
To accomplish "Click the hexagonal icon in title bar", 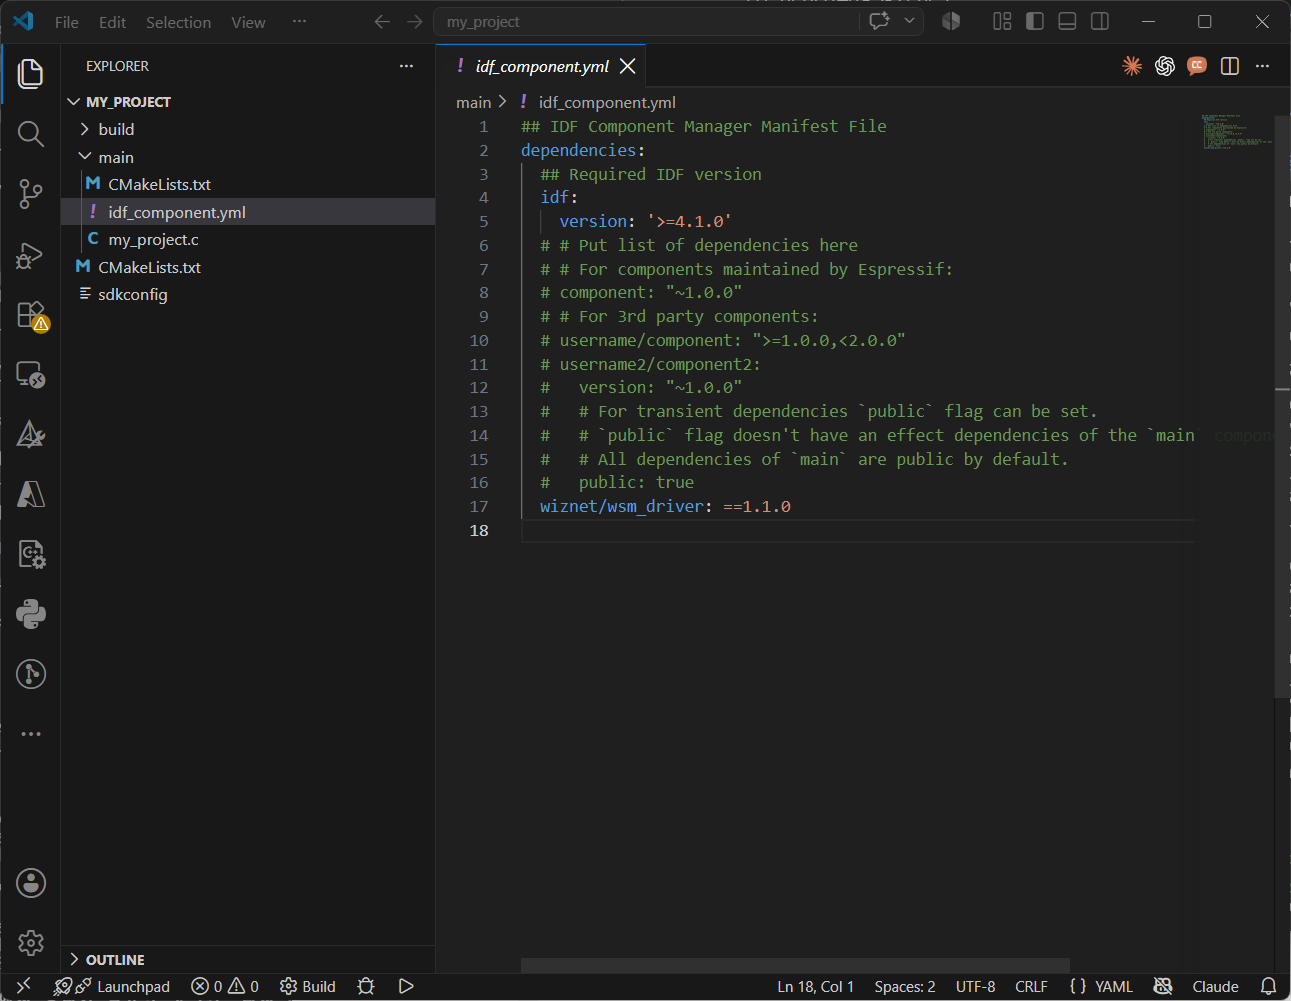I will (x=951, y=21).
